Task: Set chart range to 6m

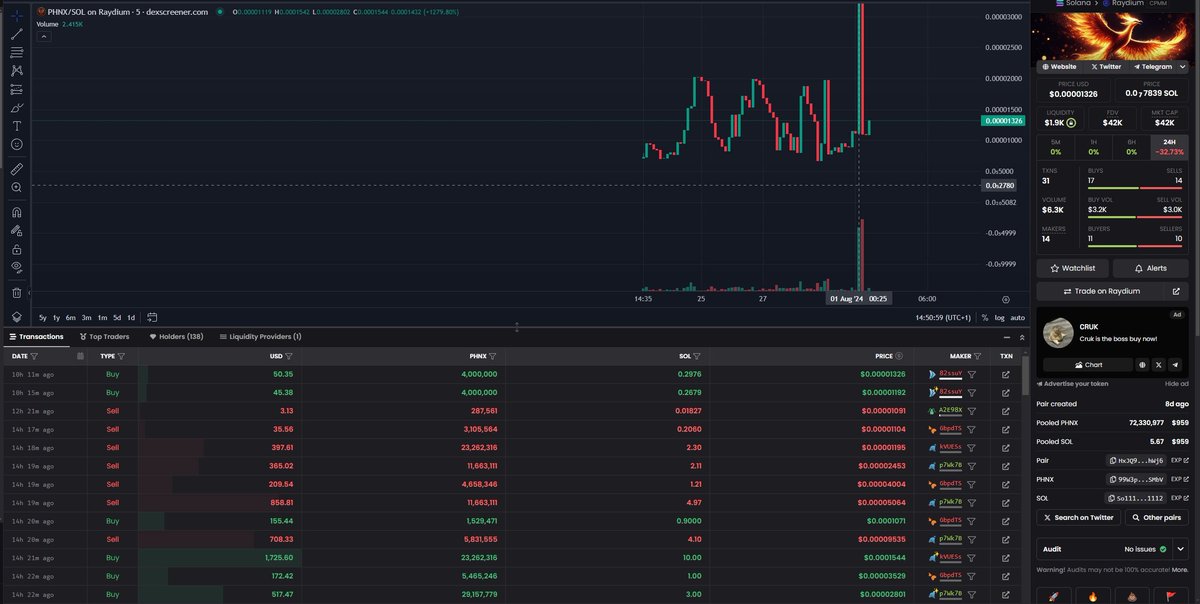Action: (x=71, y=317)
